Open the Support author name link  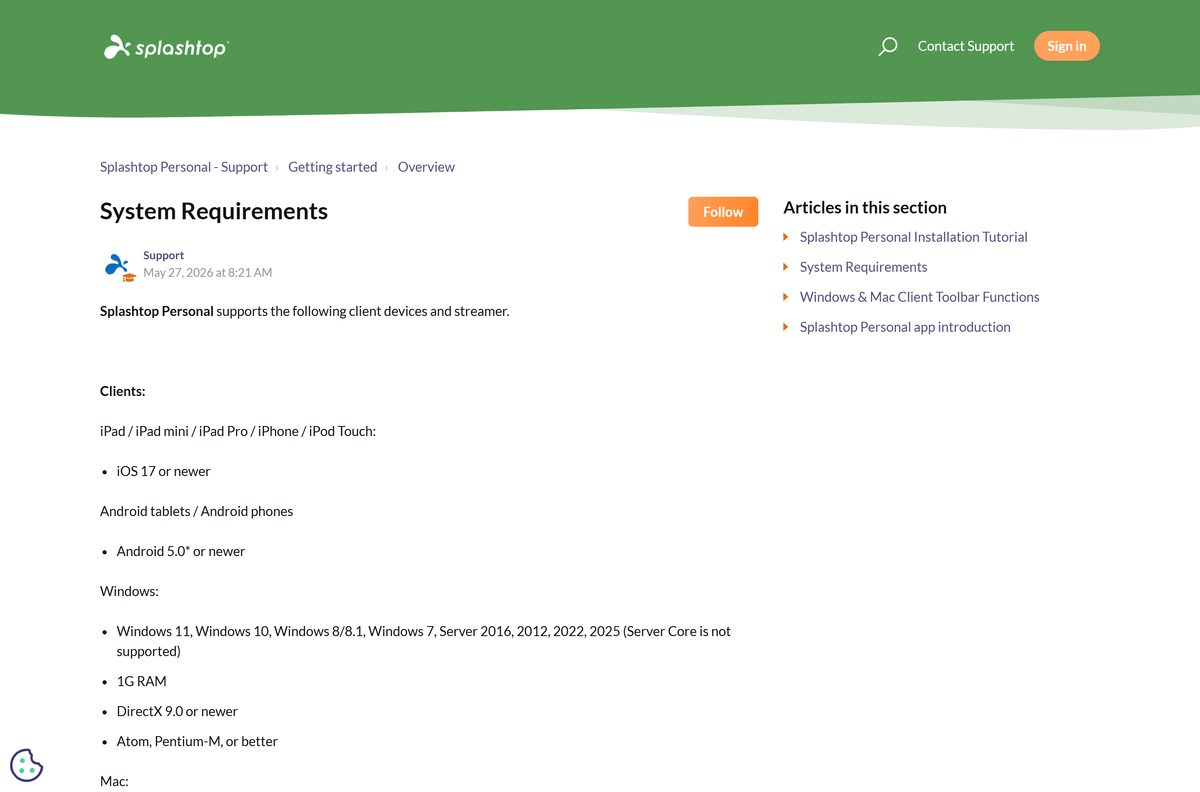coord(163,255)
